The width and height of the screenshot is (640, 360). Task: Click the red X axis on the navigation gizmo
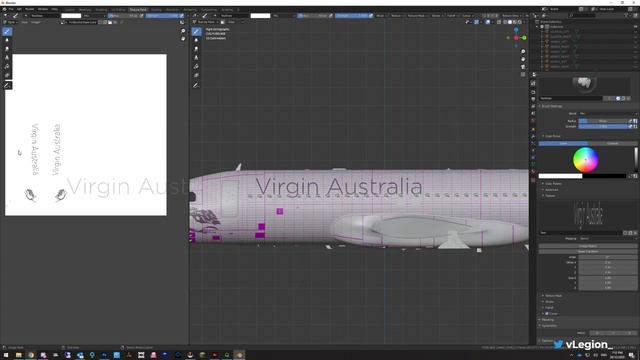pyautogui.click(x=516, y=38)
